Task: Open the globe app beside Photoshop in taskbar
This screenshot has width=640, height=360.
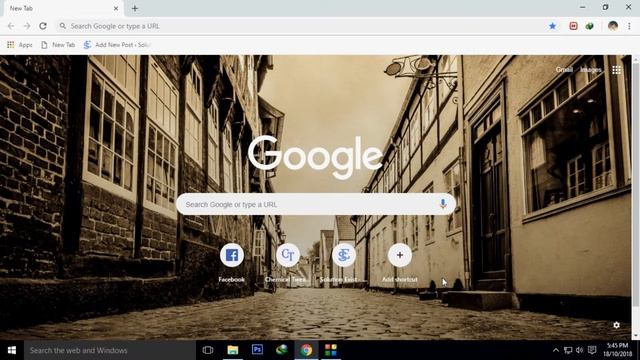Action: [282, 350]
